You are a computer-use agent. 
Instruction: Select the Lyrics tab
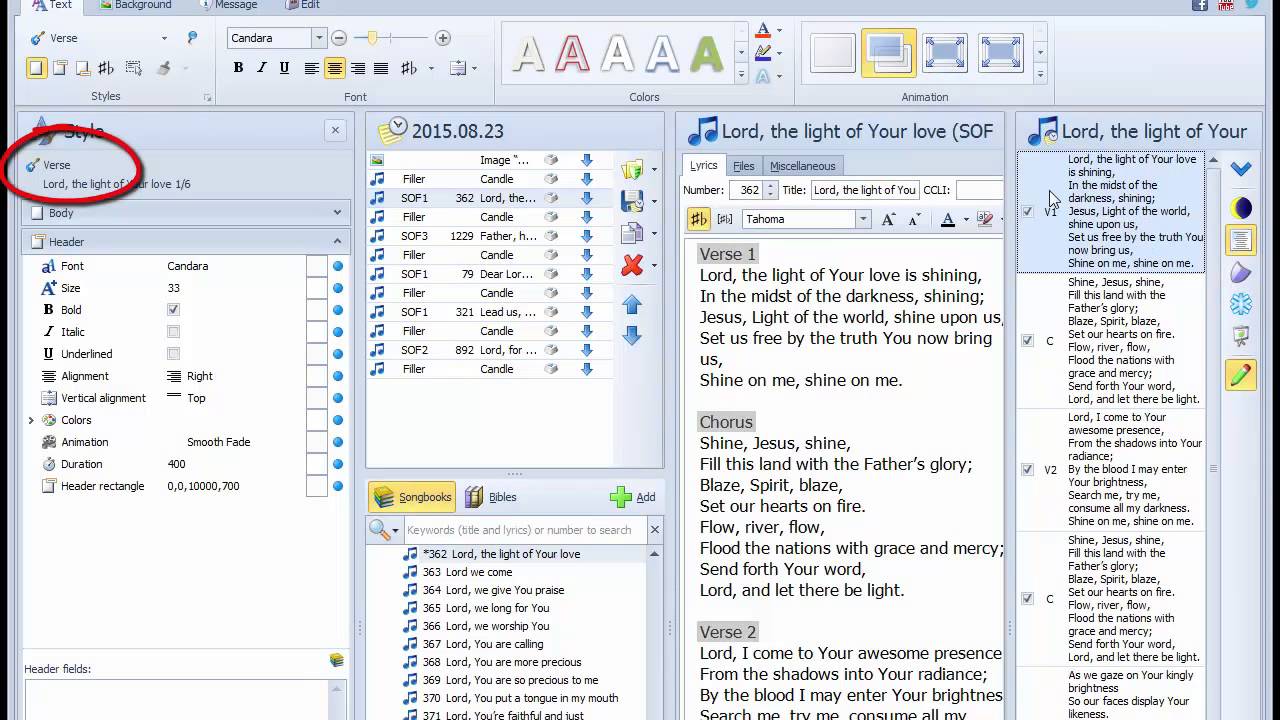click(x=704, y=166)
